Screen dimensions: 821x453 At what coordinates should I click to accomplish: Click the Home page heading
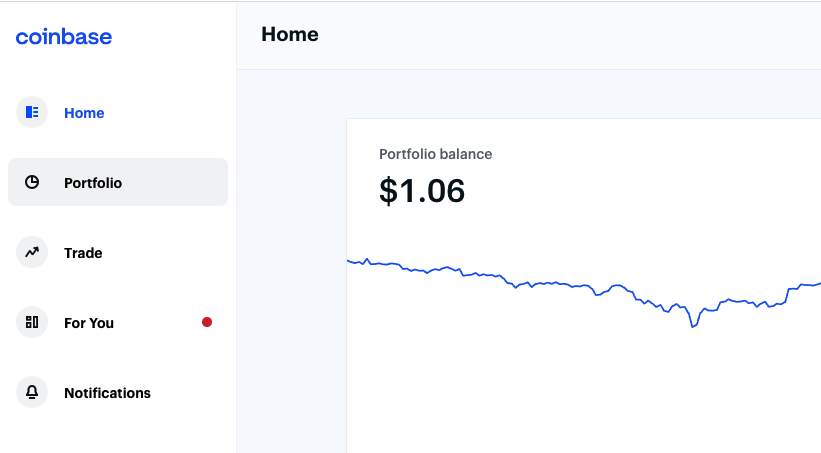pos(290,35)
